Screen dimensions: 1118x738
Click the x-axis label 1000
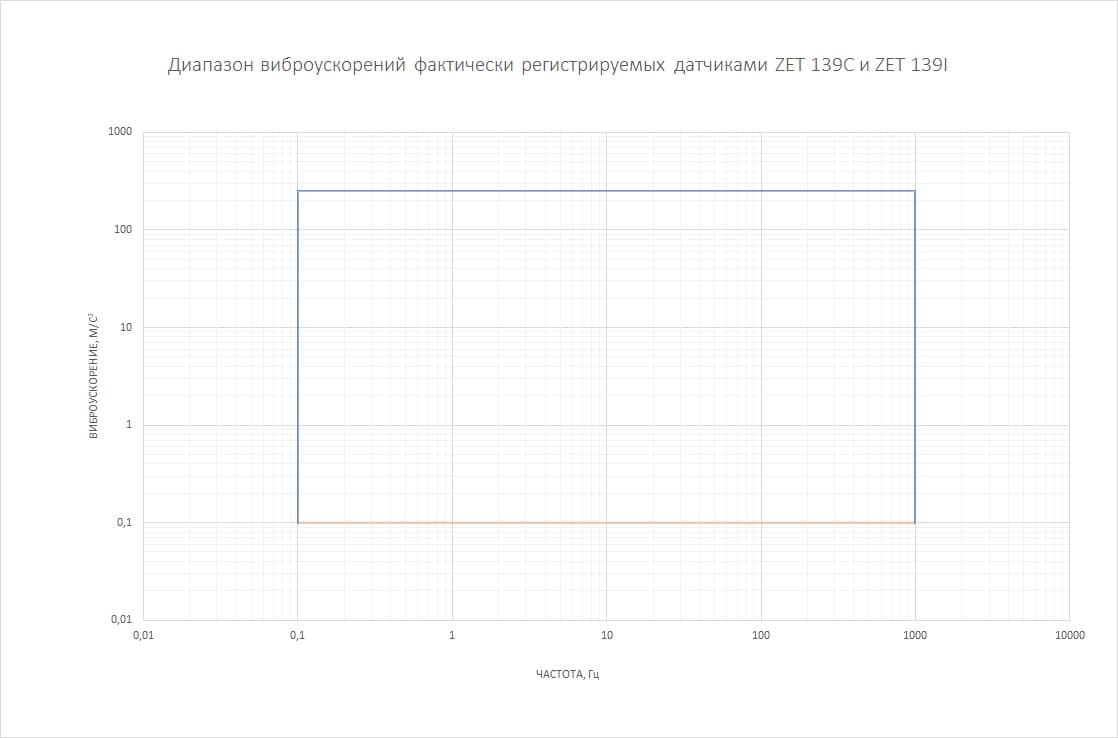915,635
